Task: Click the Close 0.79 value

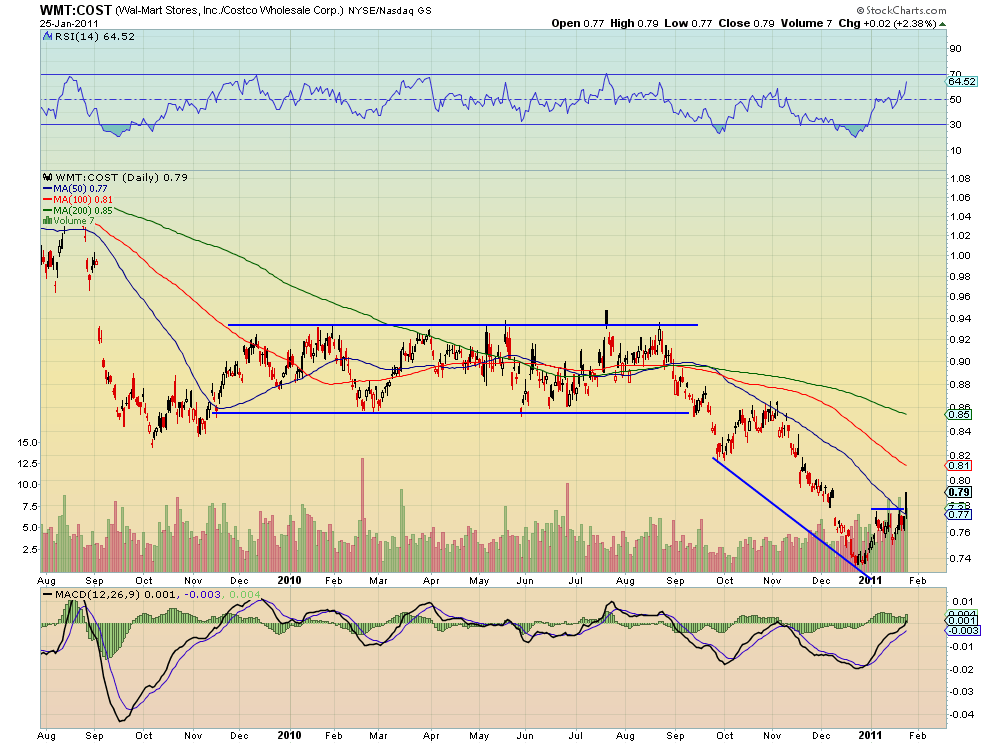Action: pos(746,23)
